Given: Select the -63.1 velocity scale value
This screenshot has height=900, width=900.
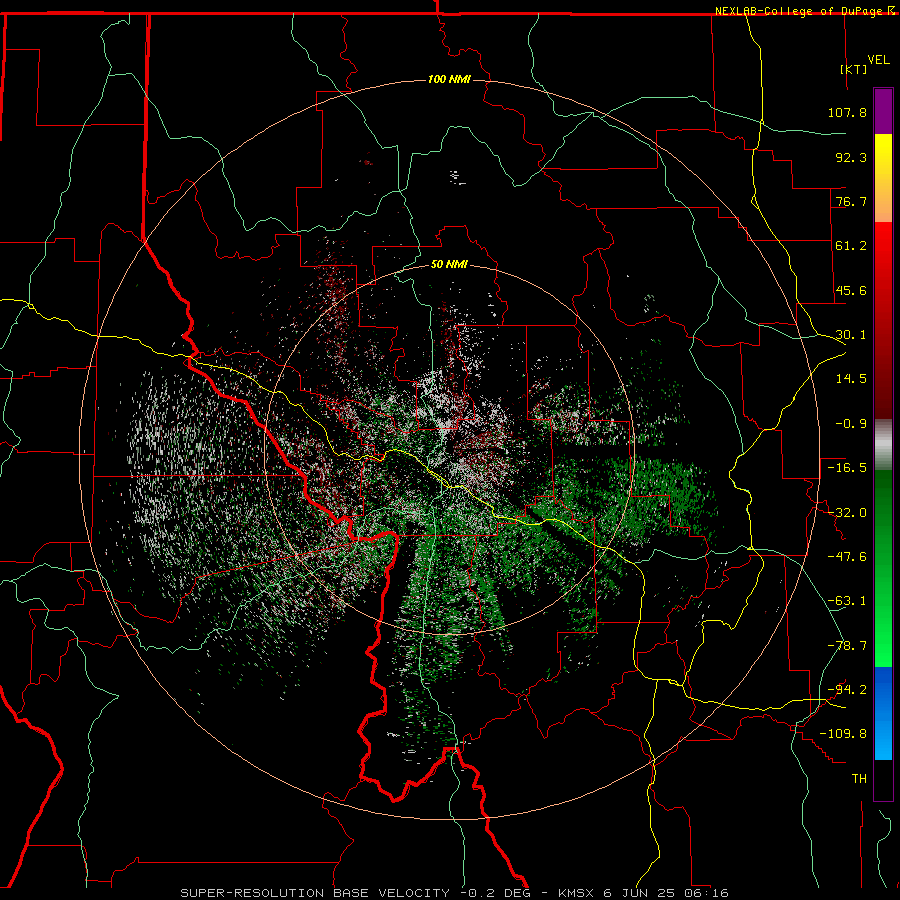Looking at the screenshot, I should coord(847,601).
